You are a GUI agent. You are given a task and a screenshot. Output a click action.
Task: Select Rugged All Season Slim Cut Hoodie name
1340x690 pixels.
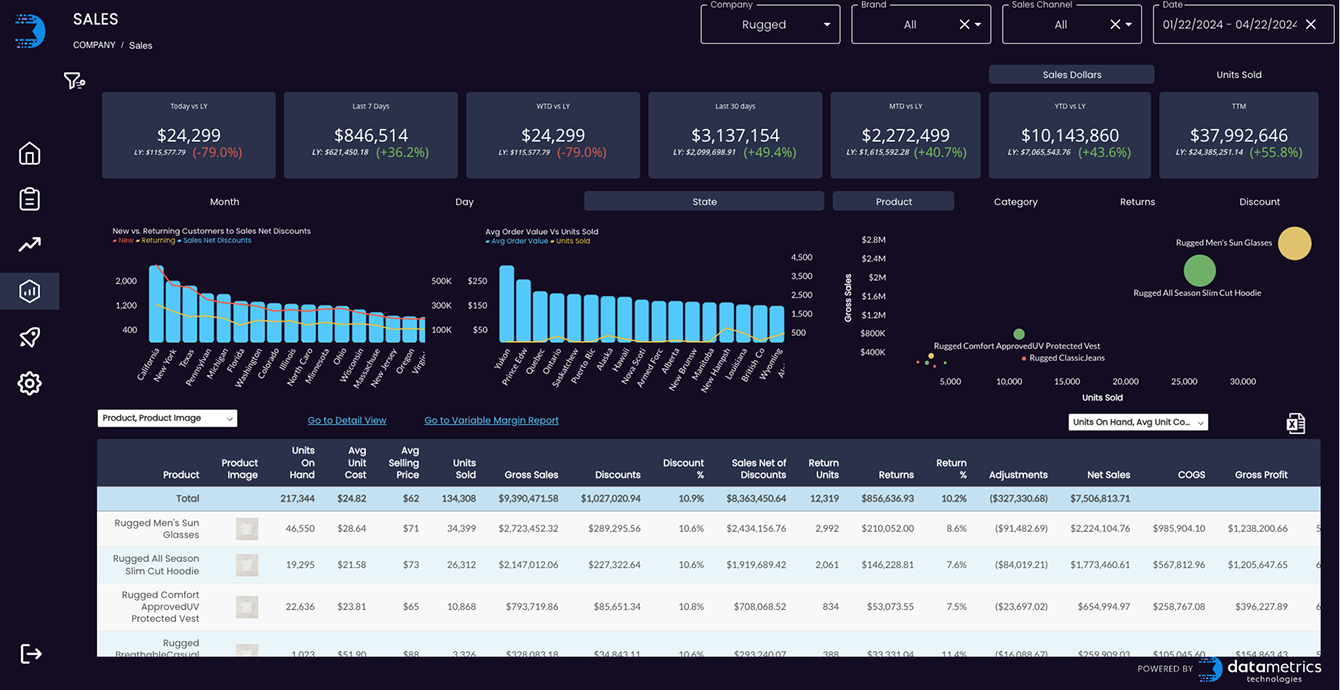coord(155,565)
